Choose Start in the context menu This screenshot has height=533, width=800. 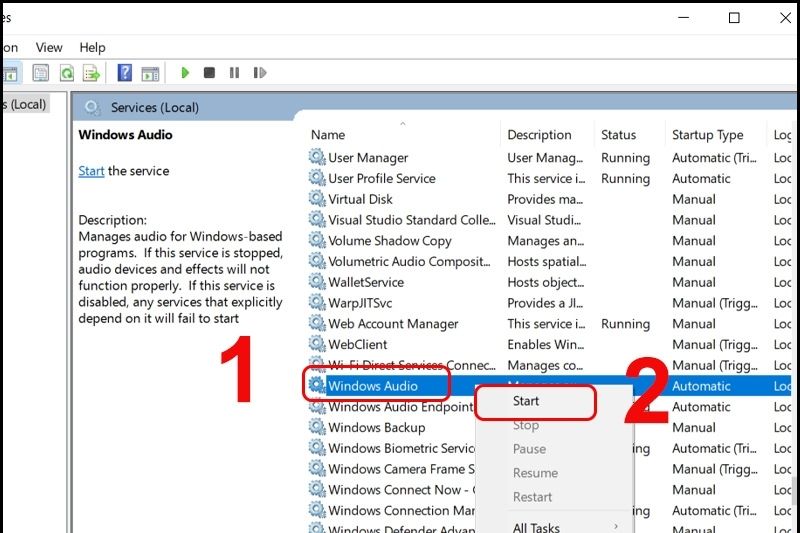[x=526, y=401]
